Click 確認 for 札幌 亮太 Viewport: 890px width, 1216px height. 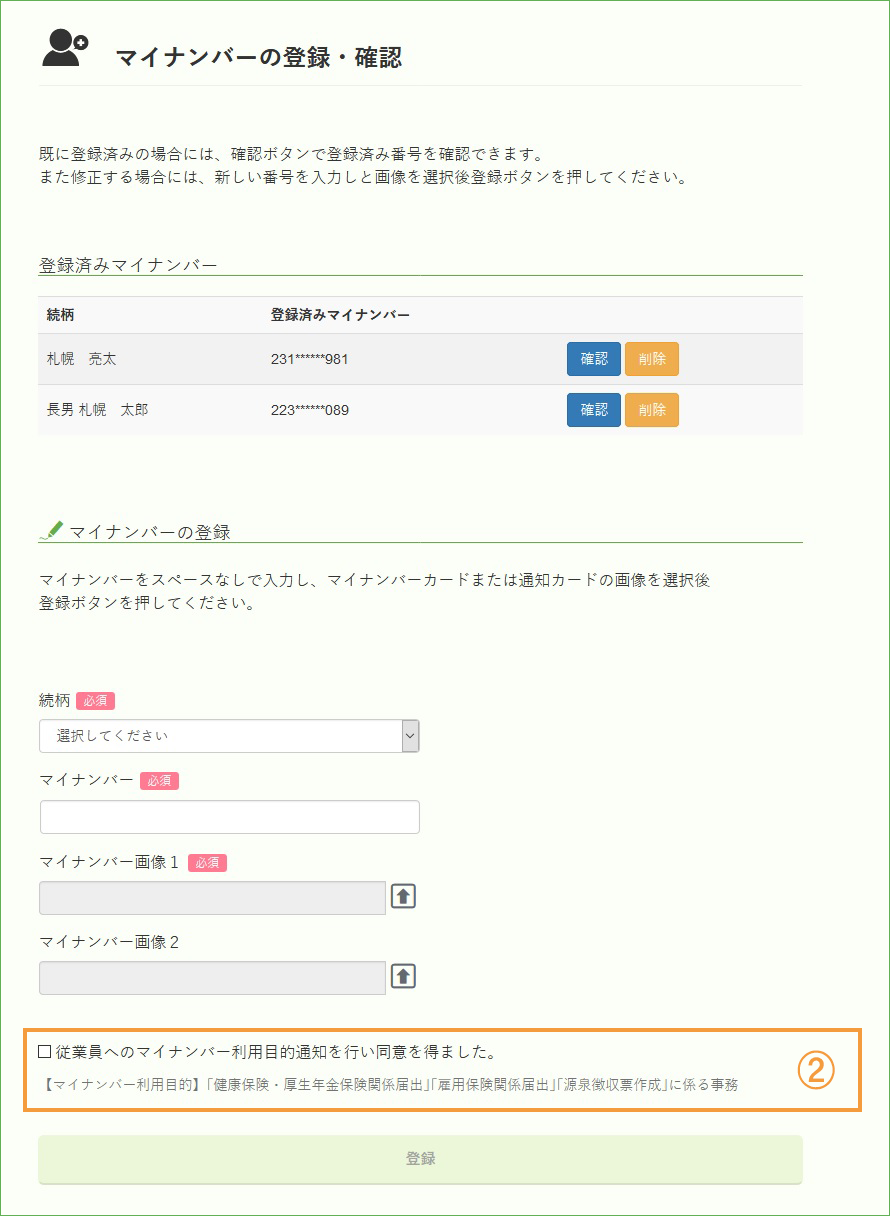pyautogui.click(x=594, y=359)
